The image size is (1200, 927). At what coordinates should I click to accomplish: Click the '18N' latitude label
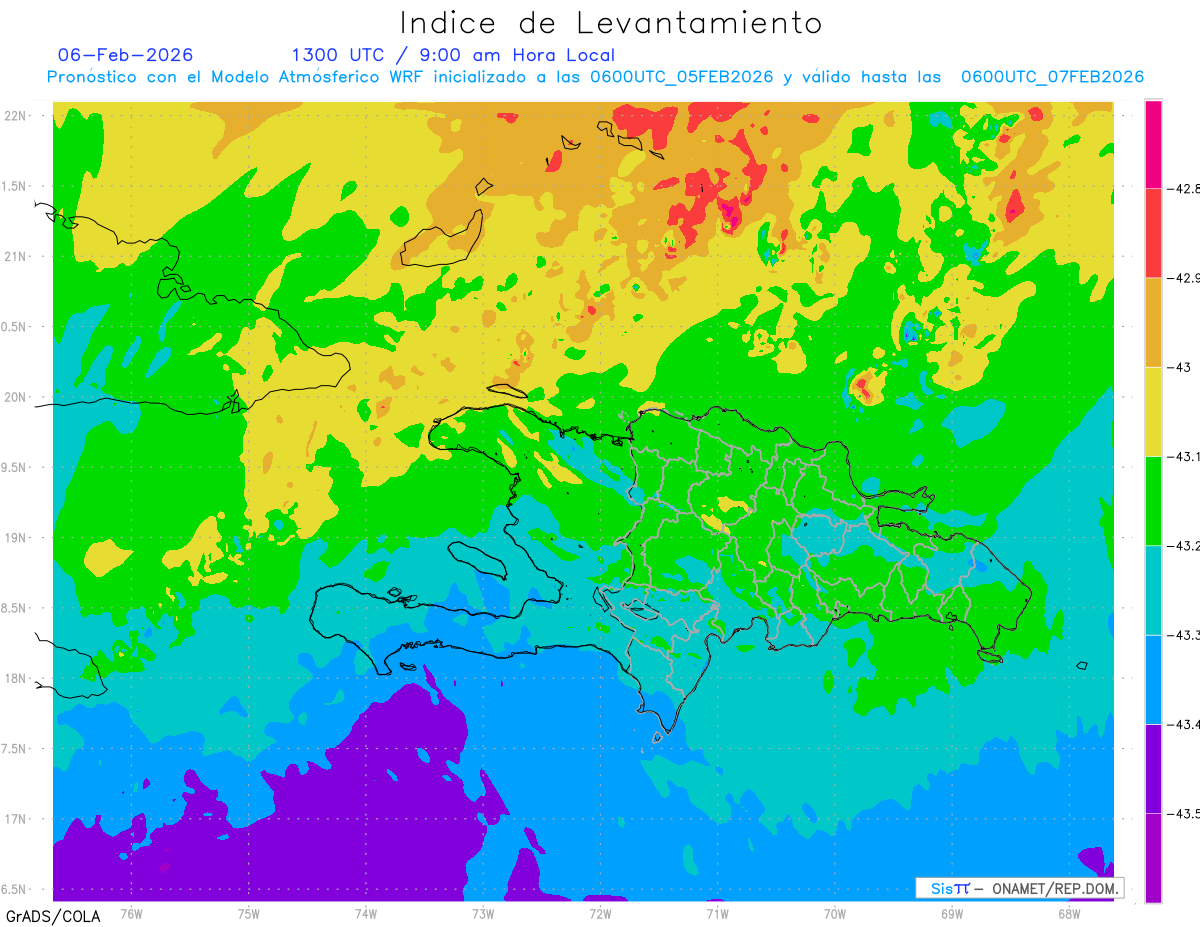tap(16, 678)
